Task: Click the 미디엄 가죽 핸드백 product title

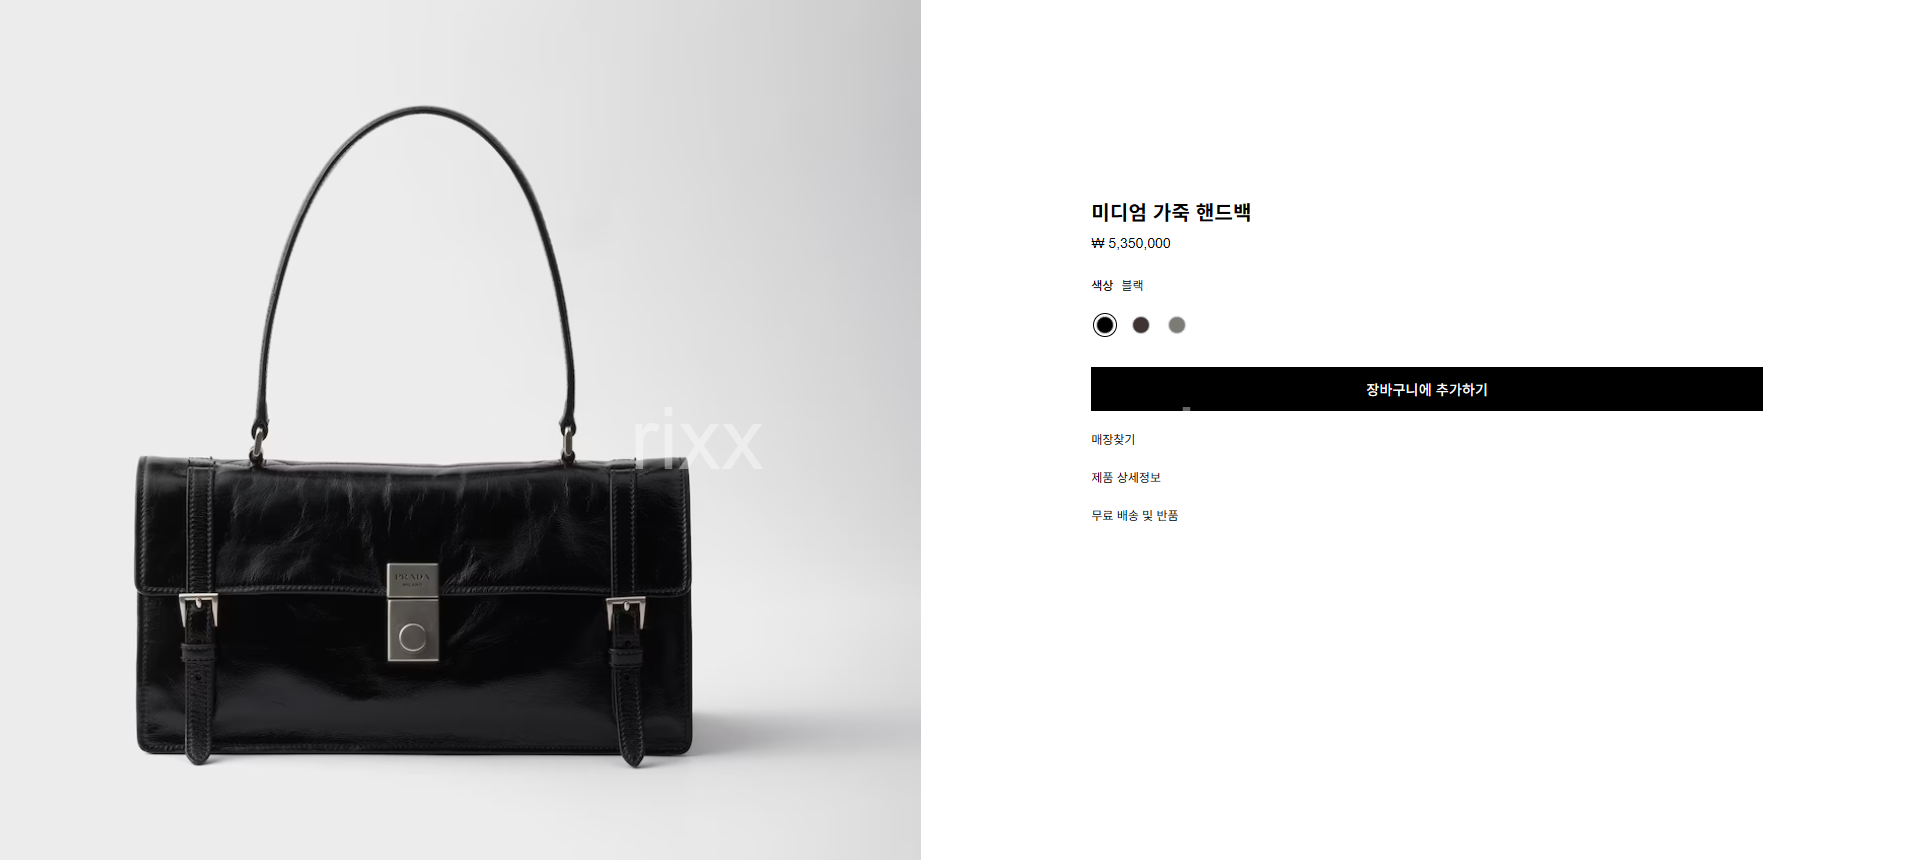Action: point(1171,212)
